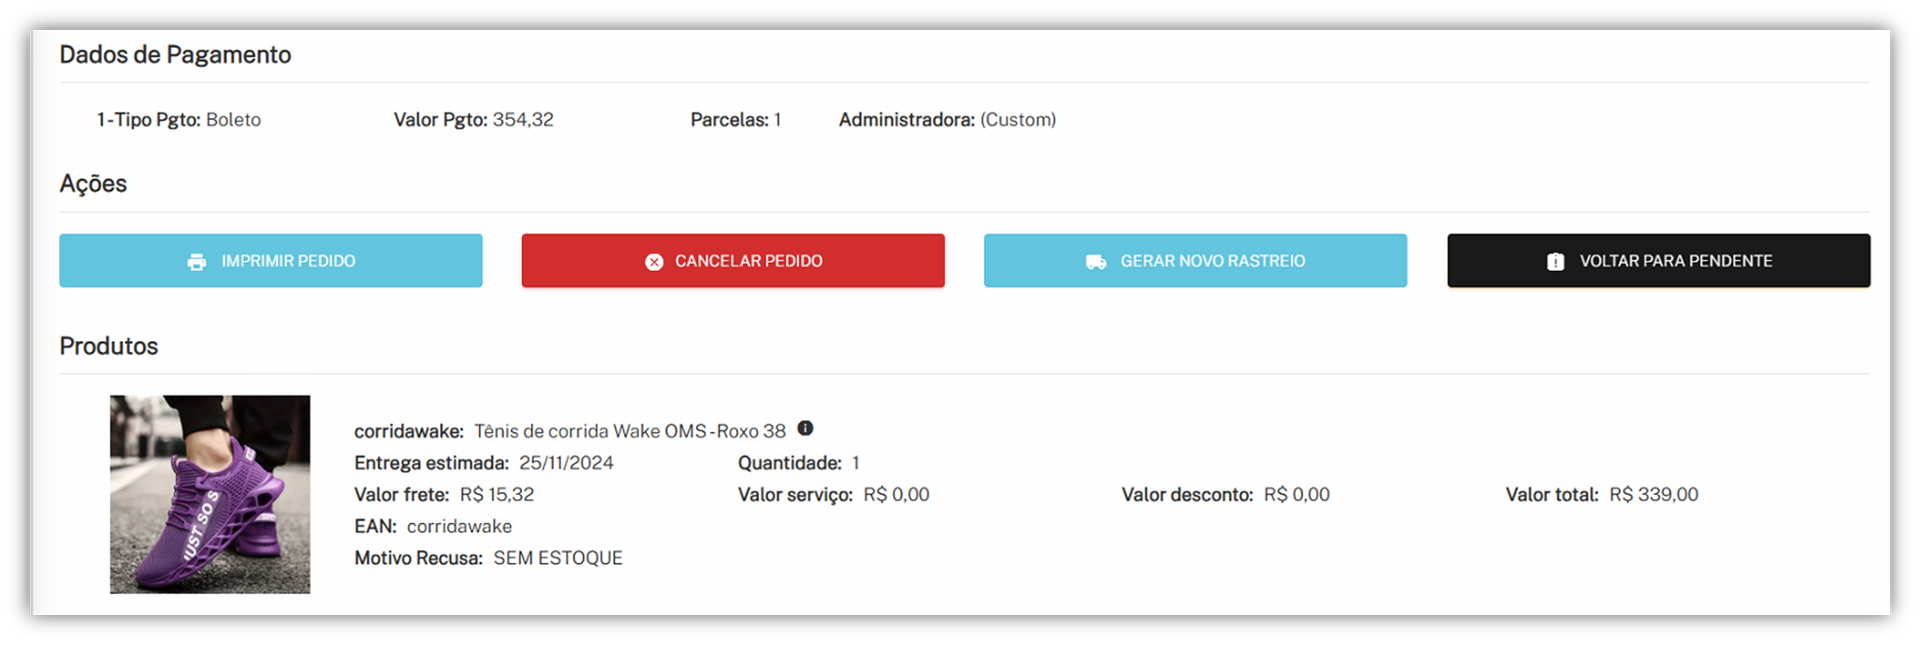Click the Motivo Recusa SEM ESTOQUE text
Image resolution: width=1920 pixels, height=645 pixels.
tap(558, 558)
